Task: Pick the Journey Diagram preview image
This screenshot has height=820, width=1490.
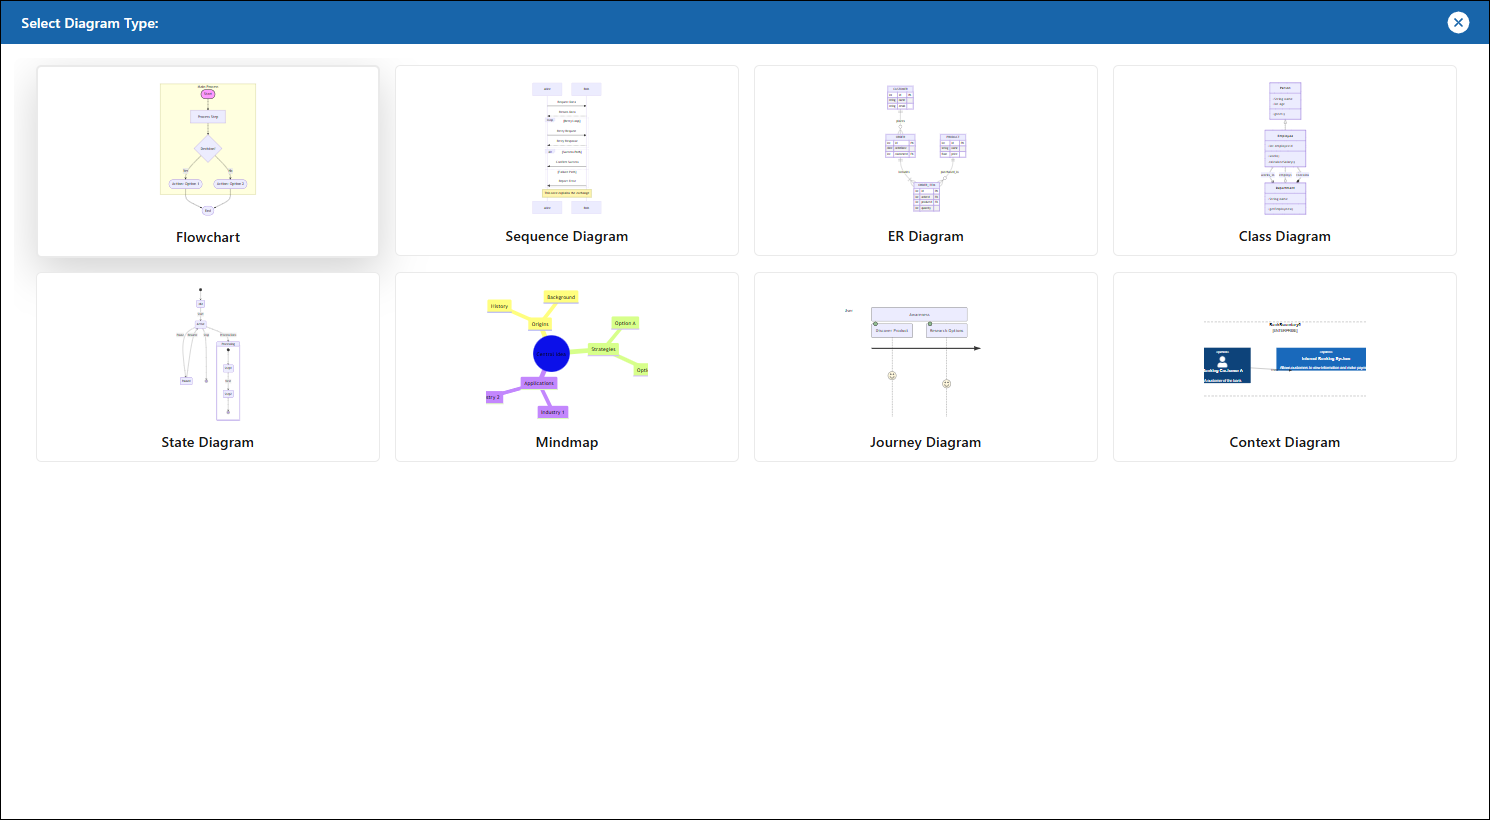Action: pyautogui.click(x=925, y=354)
